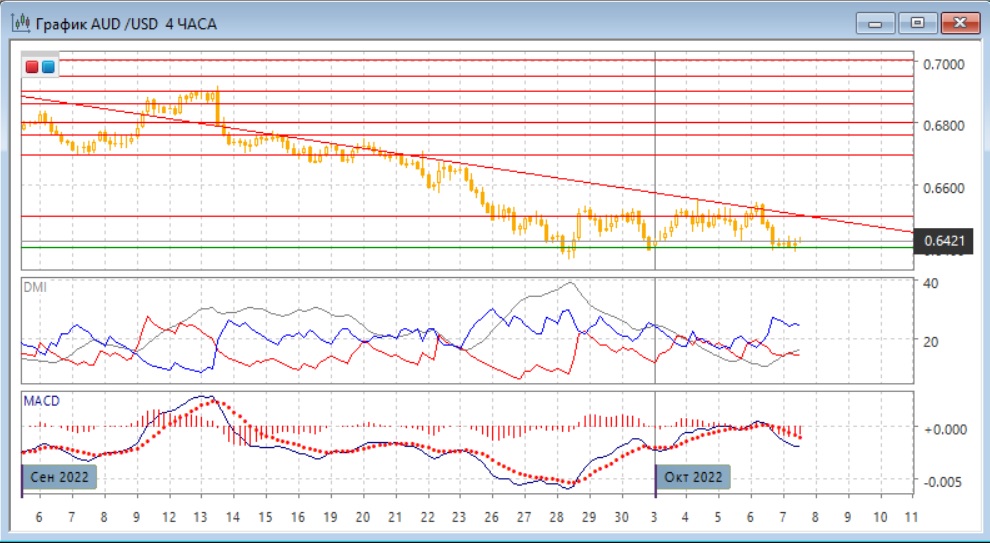Minimize the AUD/USD chart window
Viewport: 990px width, 543px height.
(x=873, y=22)
